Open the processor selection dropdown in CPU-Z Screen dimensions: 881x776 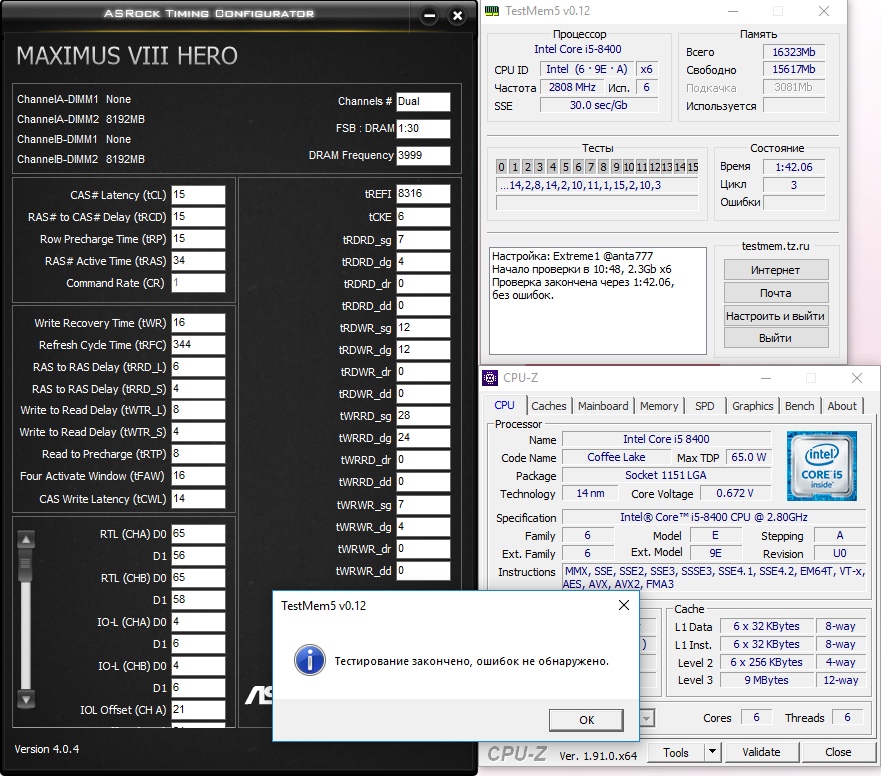coord(647,718)
